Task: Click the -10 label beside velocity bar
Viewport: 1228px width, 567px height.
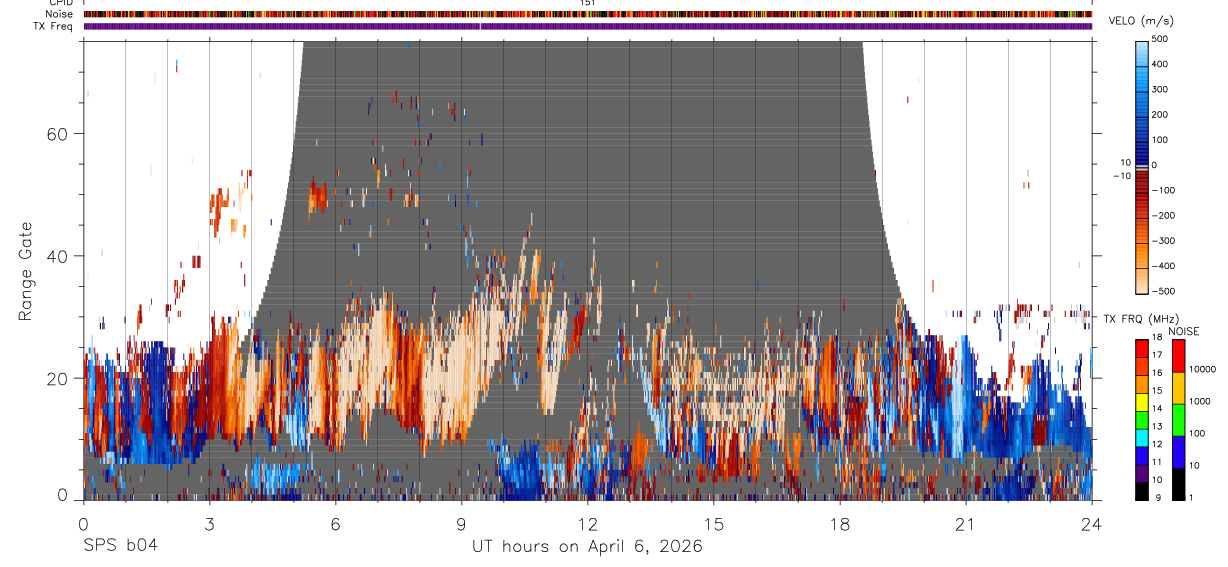Action: (x=1122, y=176)
